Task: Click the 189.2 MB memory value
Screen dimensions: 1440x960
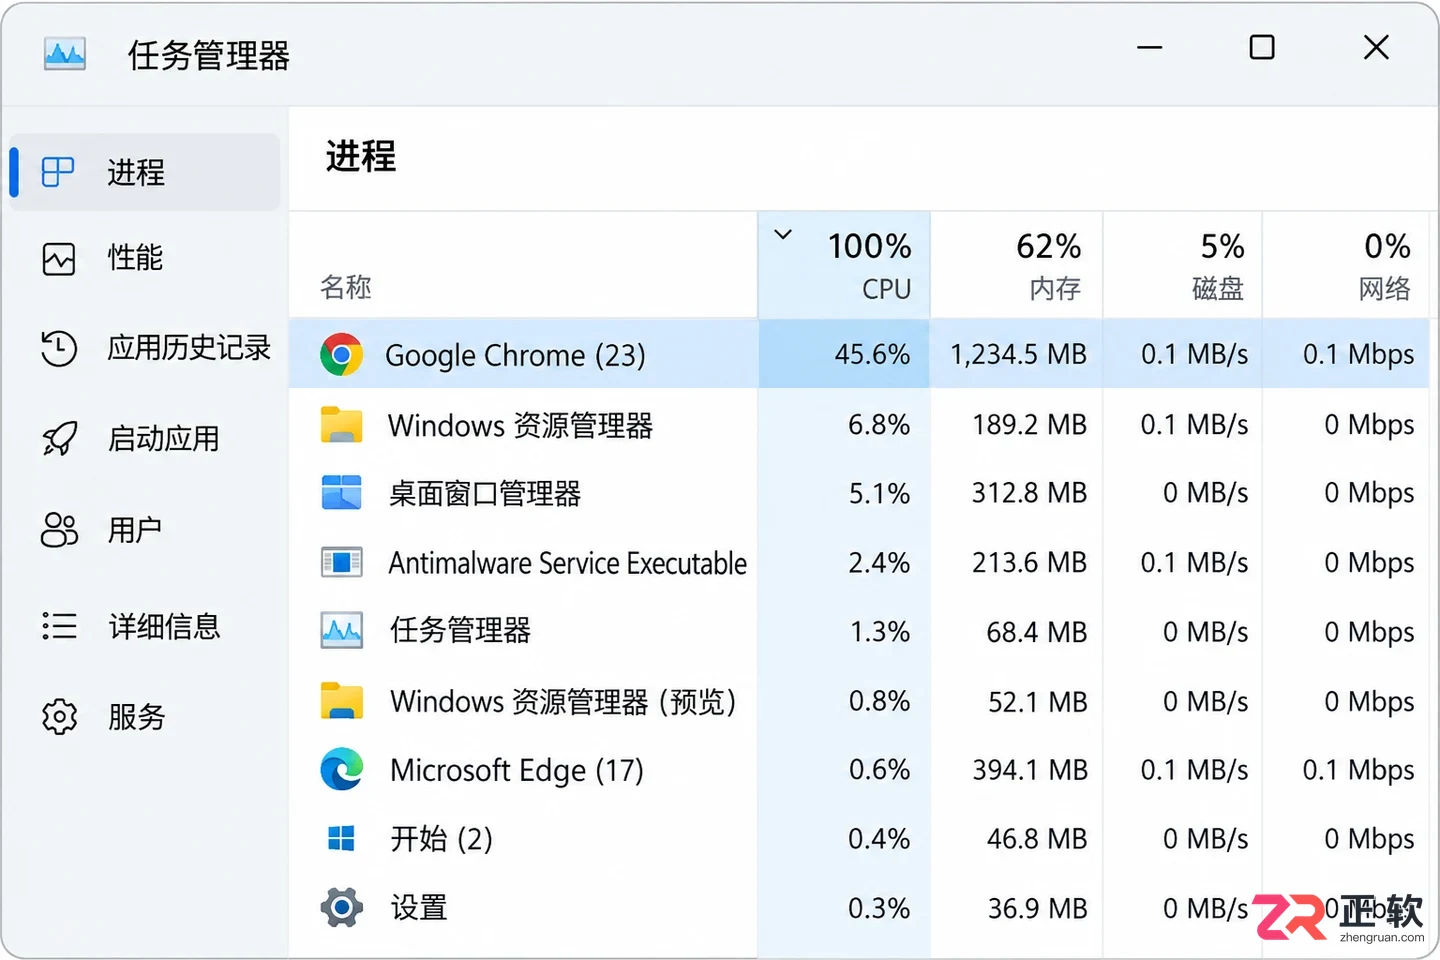Action: pos(1029,424)
